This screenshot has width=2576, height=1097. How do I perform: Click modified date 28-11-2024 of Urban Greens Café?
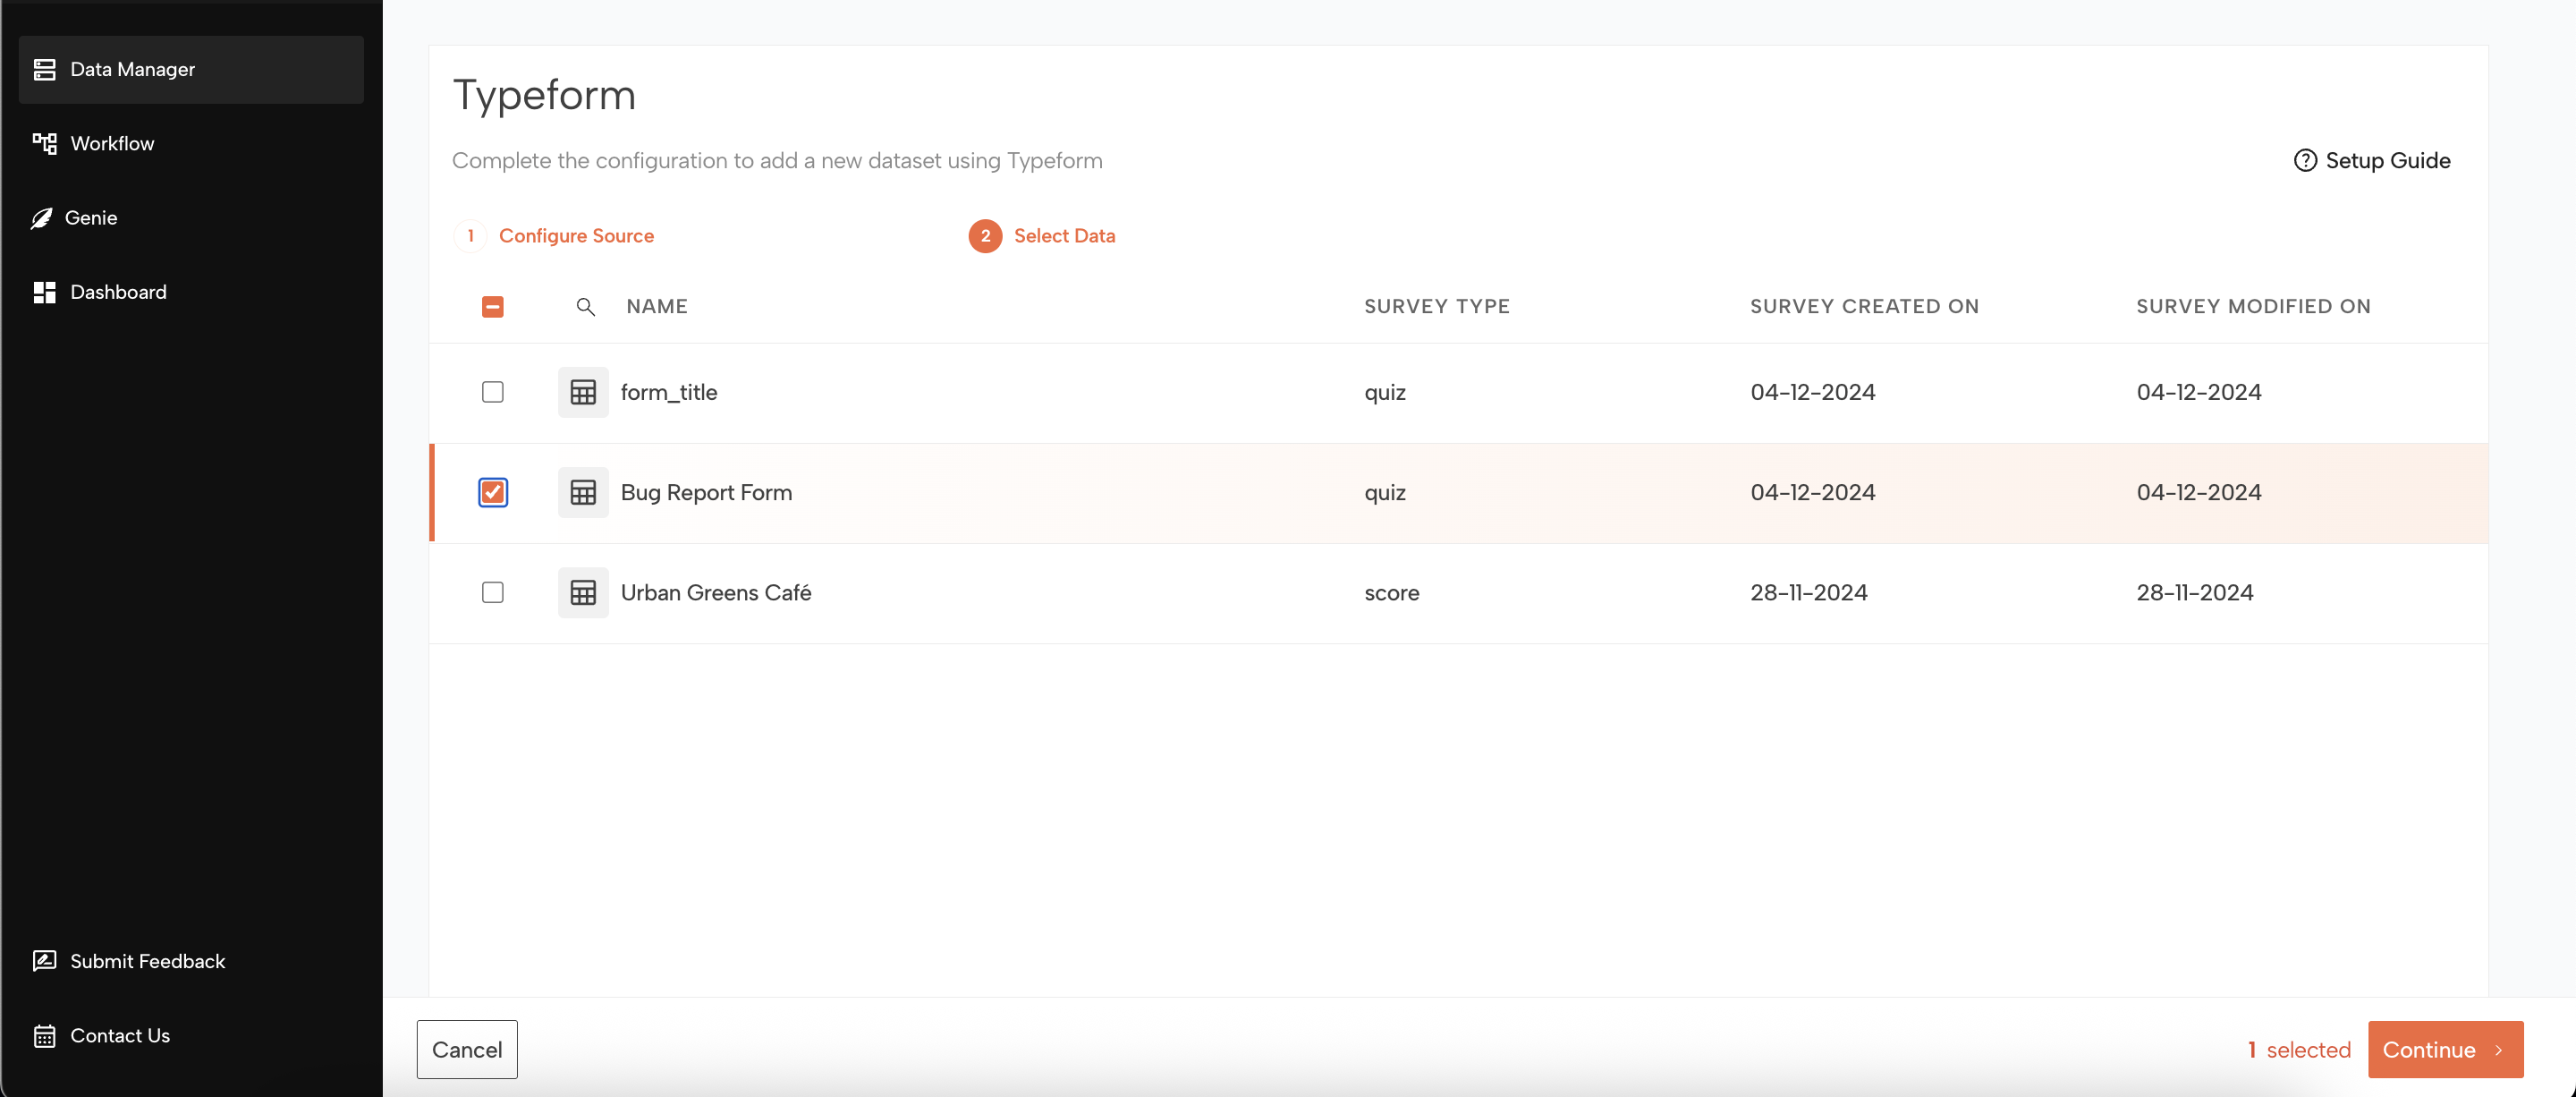tap(2194, 592)
